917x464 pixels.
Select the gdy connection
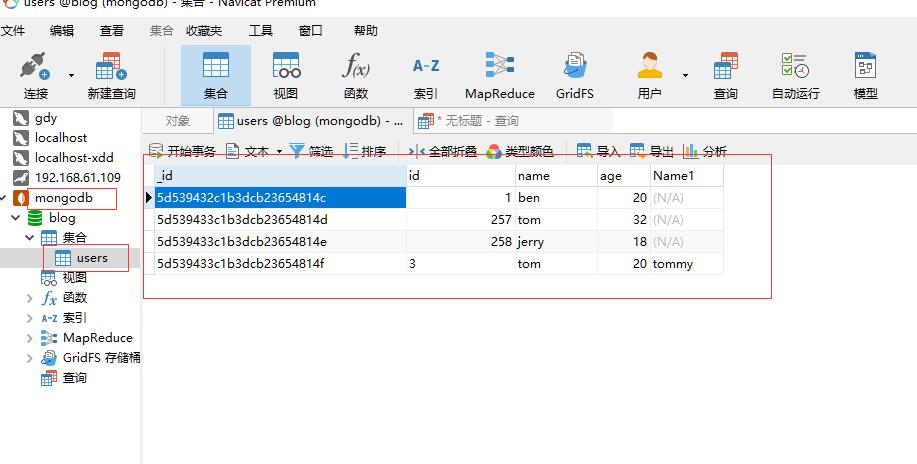[x=46, y=118]
